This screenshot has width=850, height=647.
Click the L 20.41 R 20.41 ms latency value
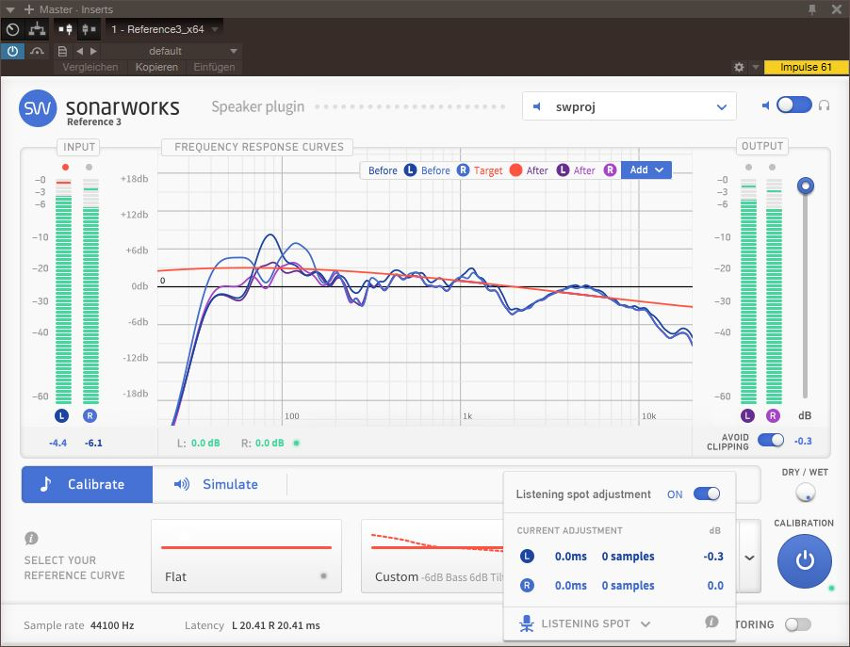pos(276,625)
